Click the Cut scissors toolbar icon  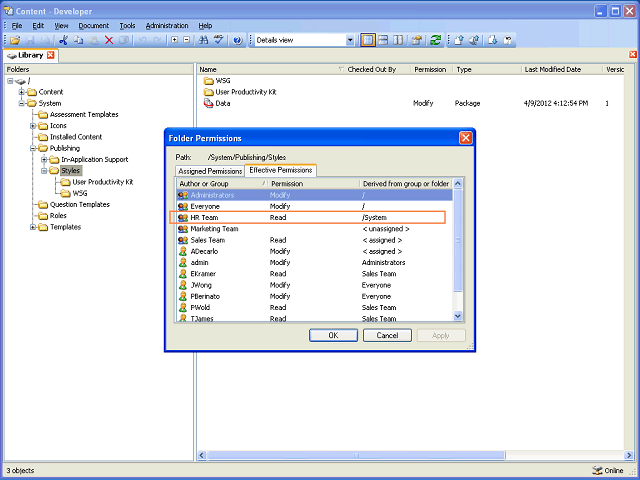63,40
